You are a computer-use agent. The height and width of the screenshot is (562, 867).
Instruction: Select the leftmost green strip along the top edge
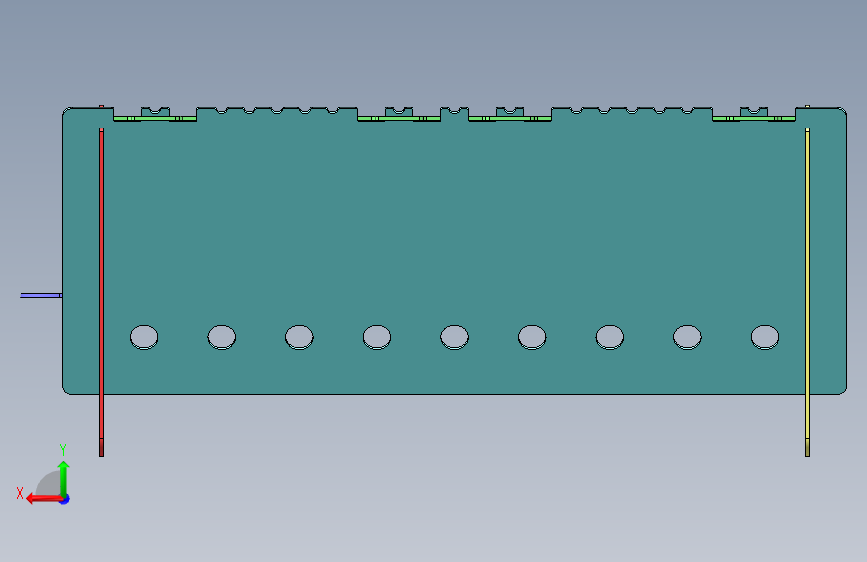point(155,118)
